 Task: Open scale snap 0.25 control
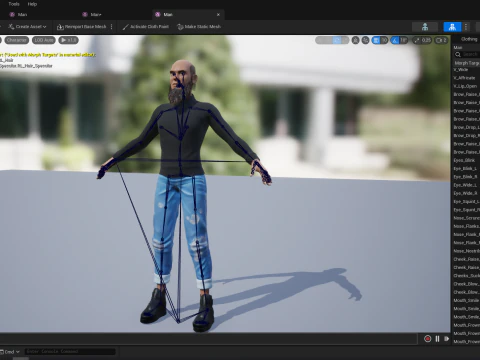pos(422,40)
